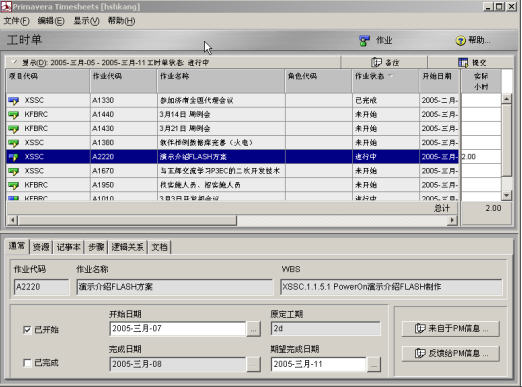This screenshot has height=387, width=522.
Task: Sort by 作业代码 column header
Action: tap(123, 81)
